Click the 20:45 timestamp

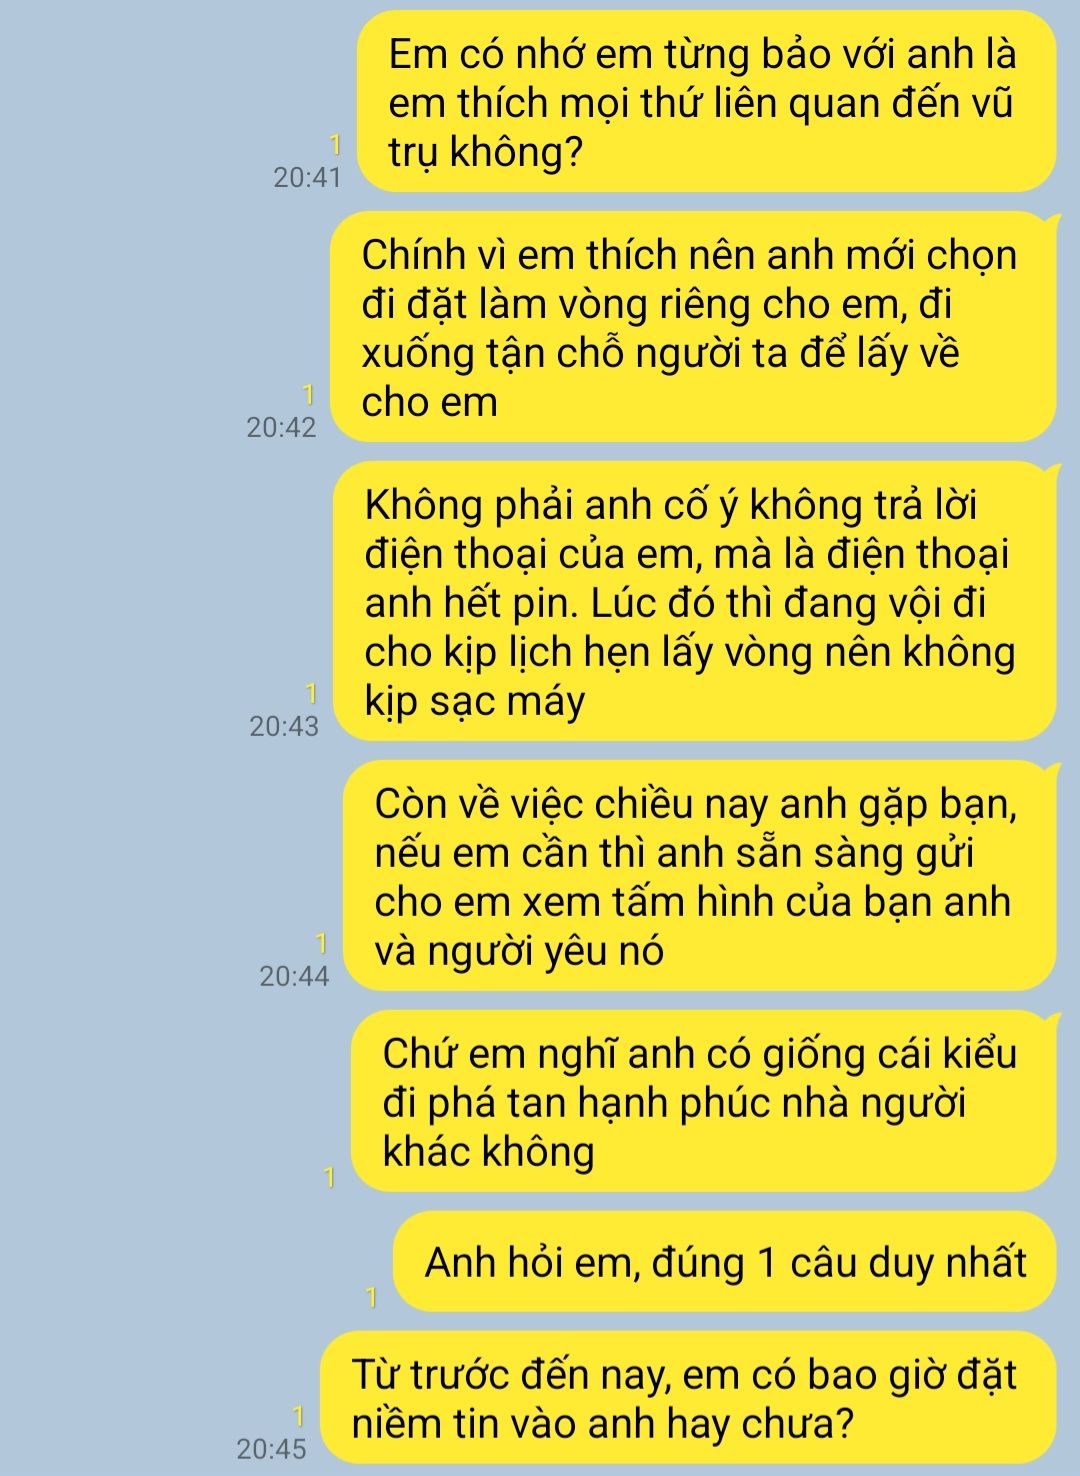(271, 1449)
